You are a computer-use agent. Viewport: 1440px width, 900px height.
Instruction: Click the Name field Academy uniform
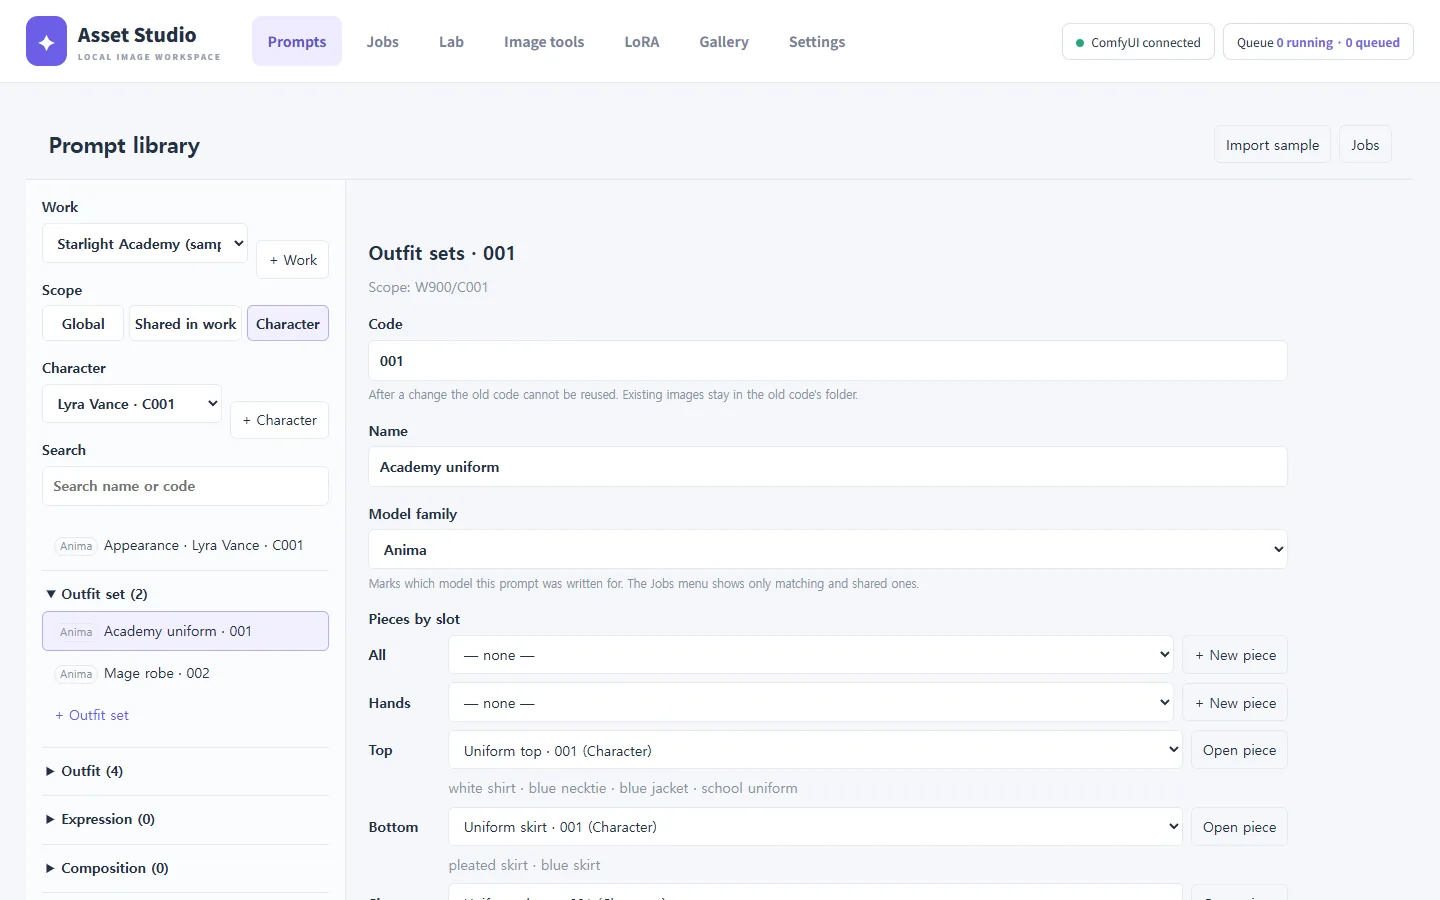coord(827,467)
